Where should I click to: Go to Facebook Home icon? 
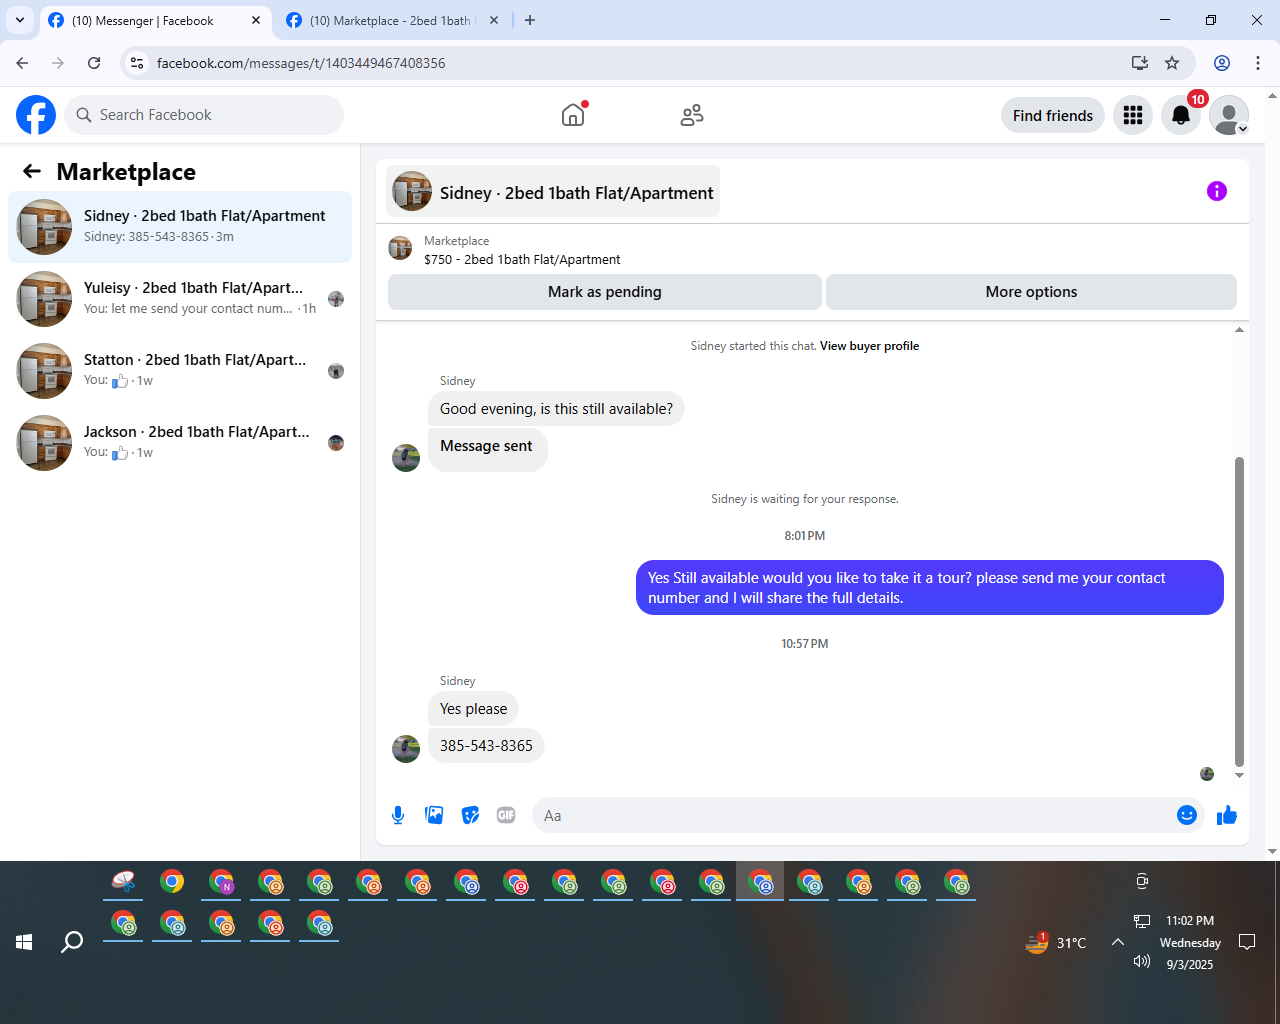pyautogui.click(x=573, y=115)
